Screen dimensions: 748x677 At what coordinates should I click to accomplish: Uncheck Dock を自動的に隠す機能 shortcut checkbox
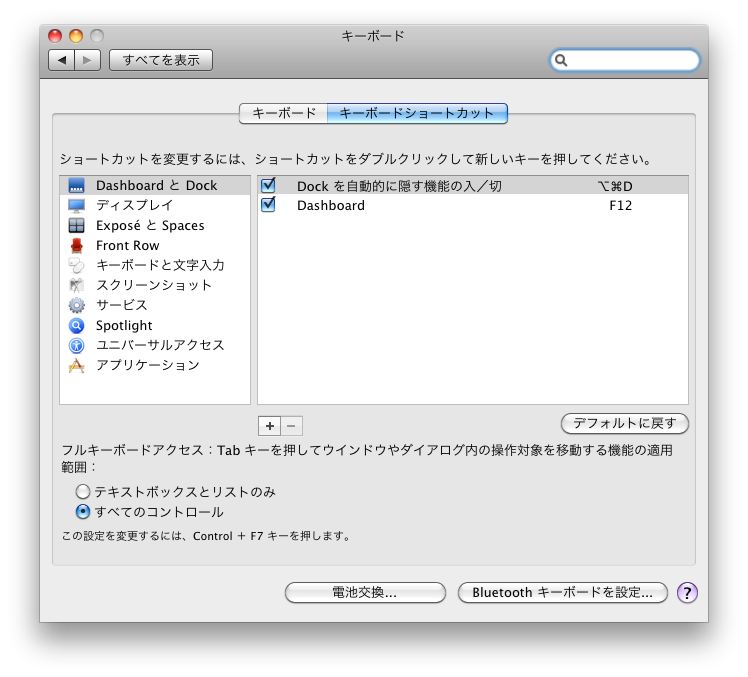tap(269, 185)
